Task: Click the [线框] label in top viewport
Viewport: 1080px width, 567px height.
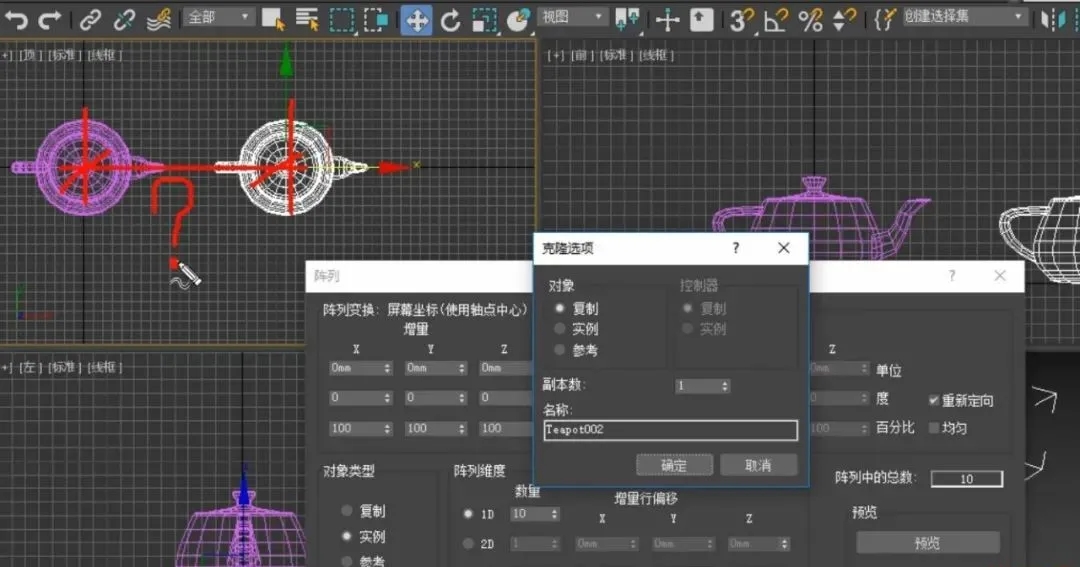Action: click(104, 55)
